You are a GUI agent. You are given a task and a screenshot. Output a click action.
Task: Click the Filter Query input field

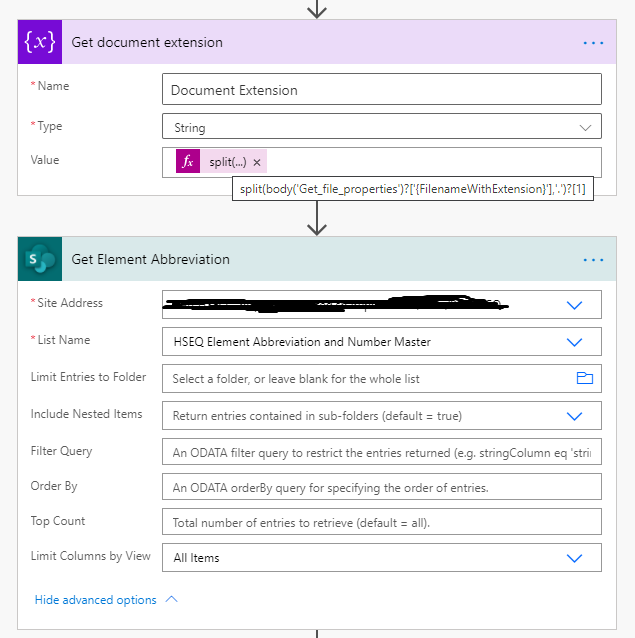382,452
